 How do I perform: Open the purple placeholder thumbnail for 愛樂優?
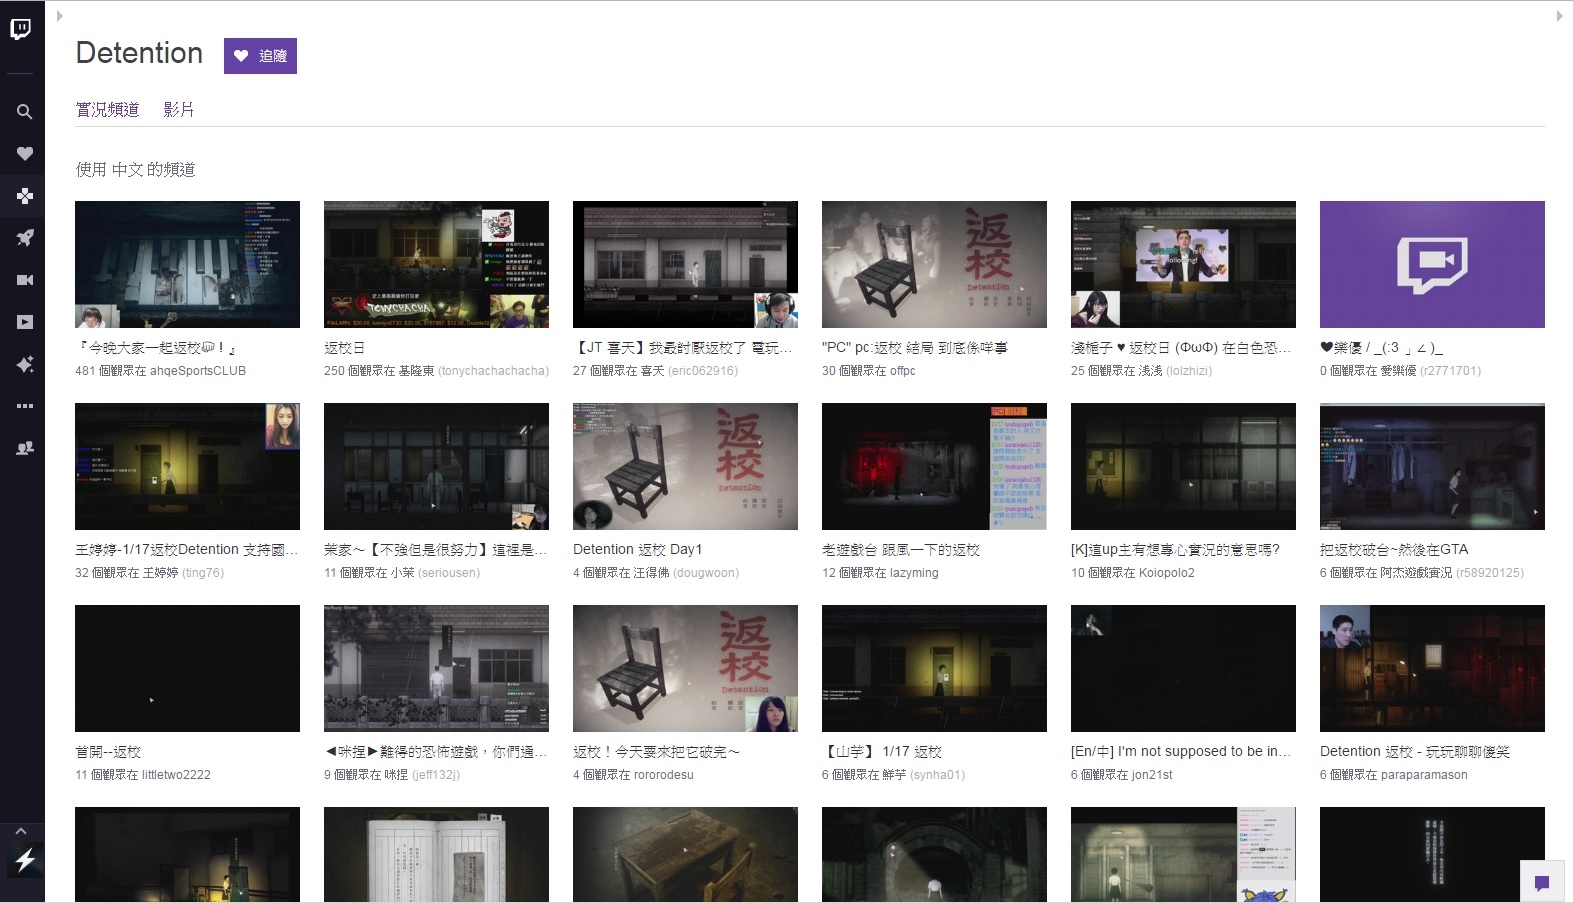tap(1432, 264)
